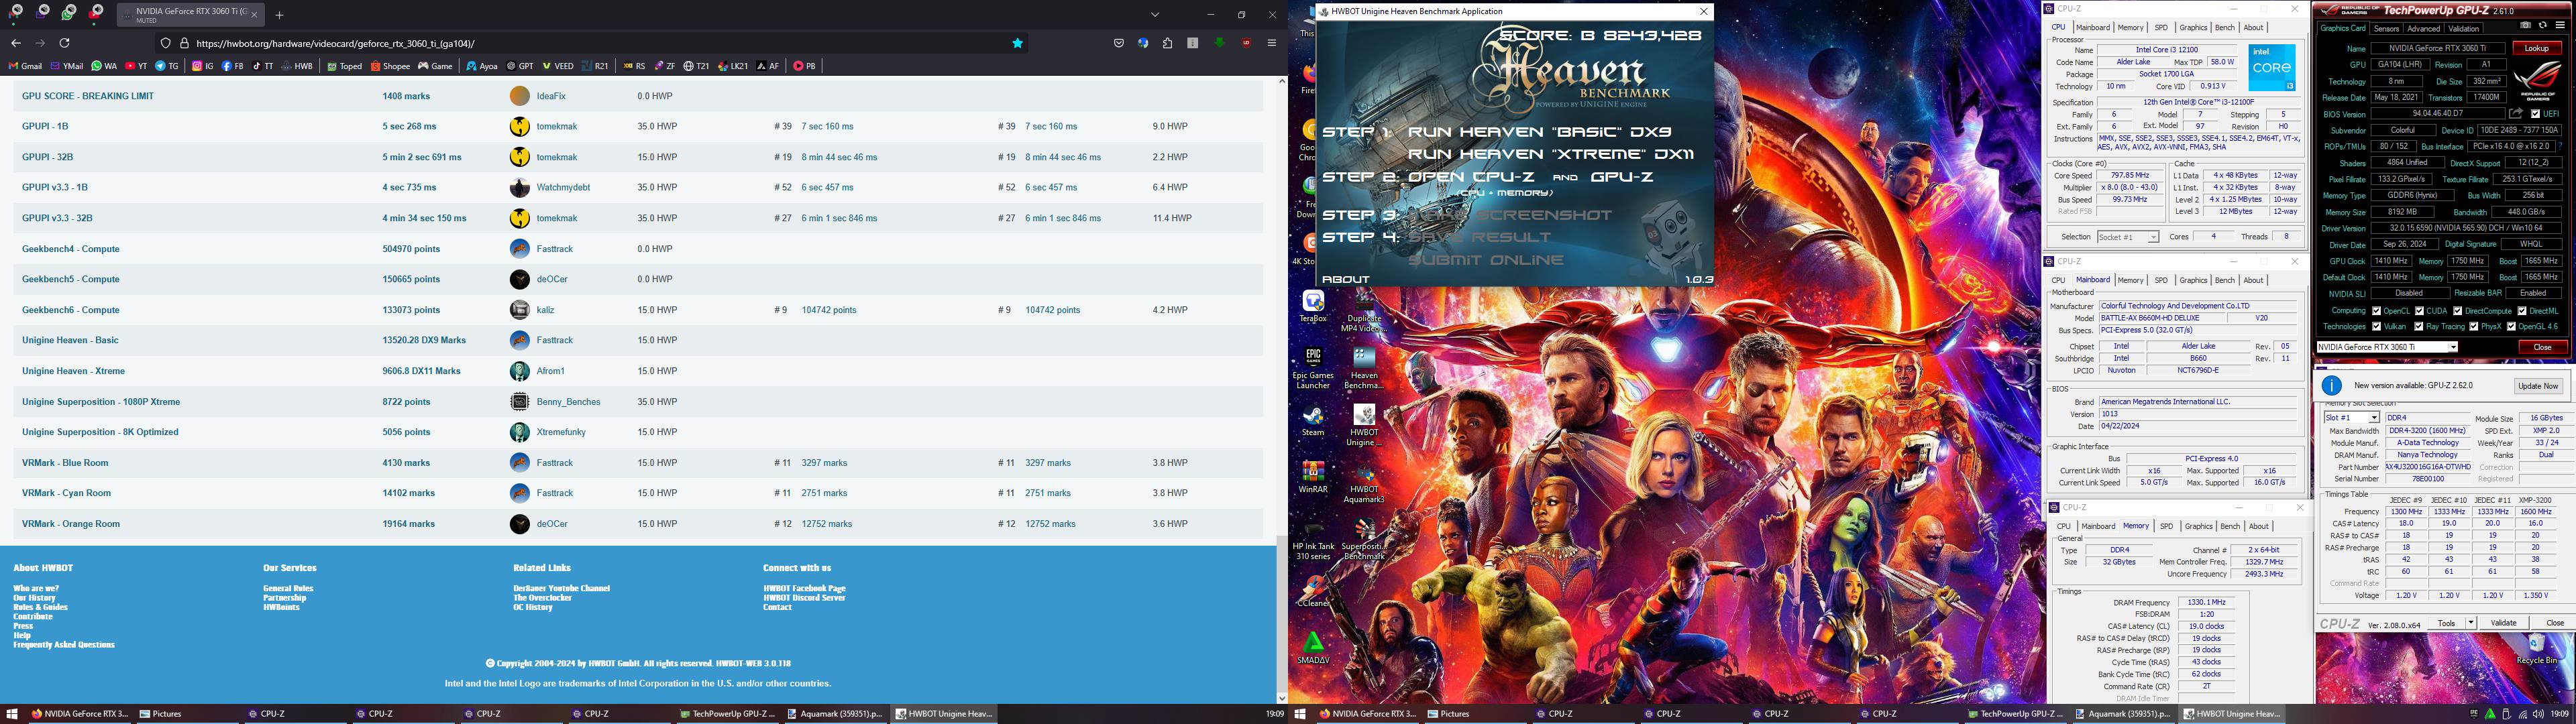2576x724 pixels.
Task: Toggle the Ray Tracing checkbox in GPU-Z
Action: click(2418, 326)
